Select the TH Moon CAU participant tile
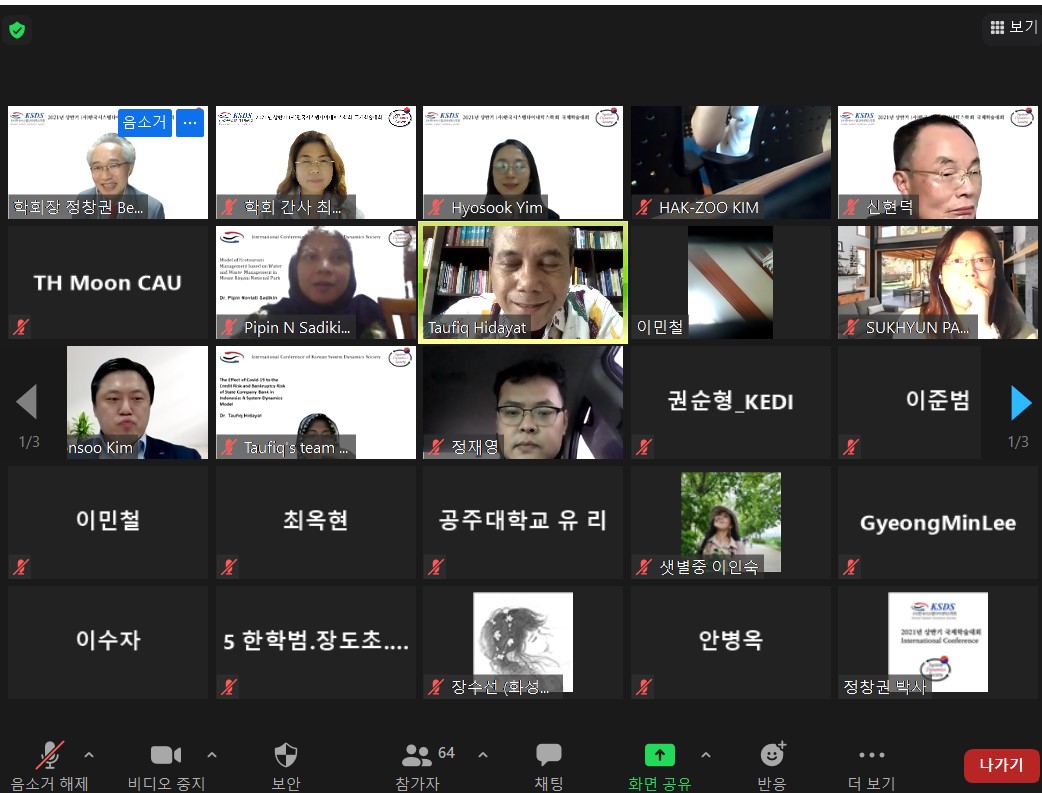The width and height of the screenshot is (1042, 793). 108,282
